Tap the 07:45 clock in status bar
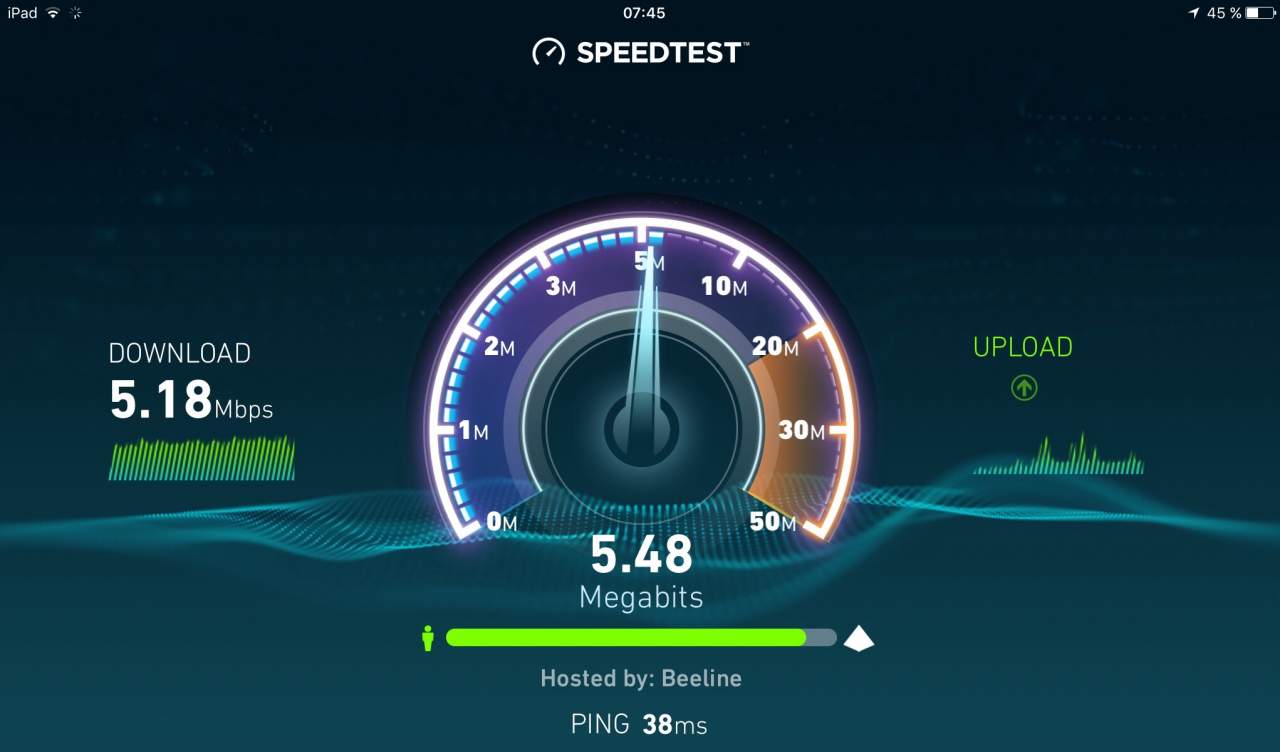 click(x=643, y=13)
